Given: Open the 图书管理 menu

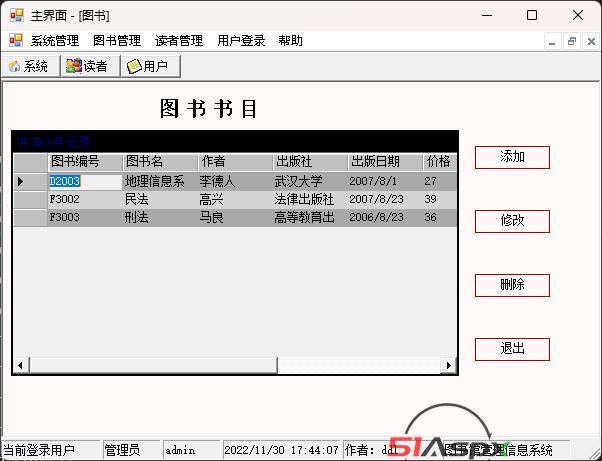Looking at the screenshot, I should coord(117,41).
